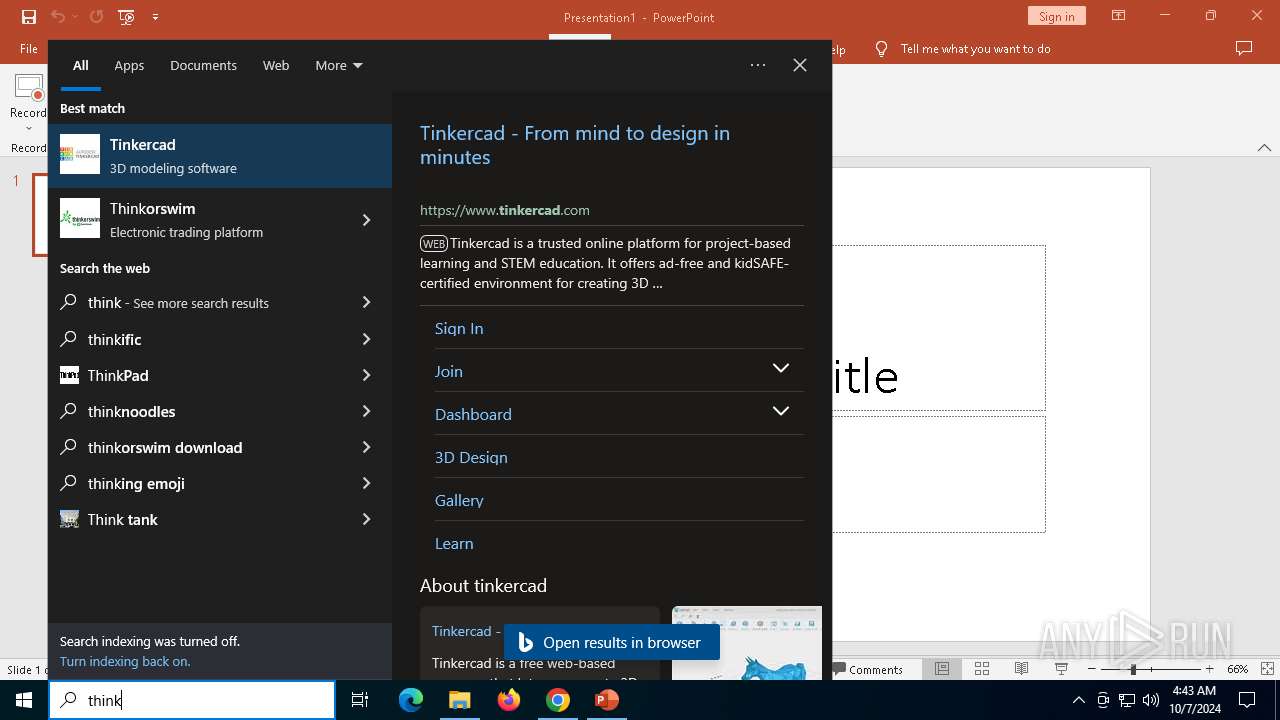1280x720 pixels.
Task: Expand arrow beside ThinkPad suggestion
Action: pos(366,375)
